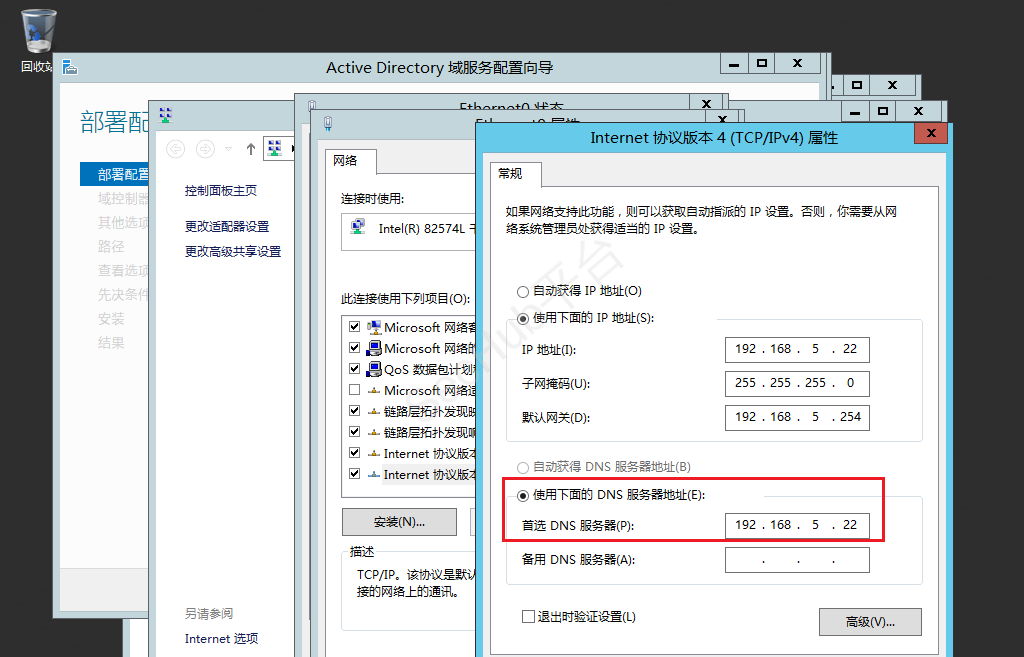The width and height of the screenshot is (1024, 657).
Task: Click the forward arrow navigation icon
Action: [205, 149]
